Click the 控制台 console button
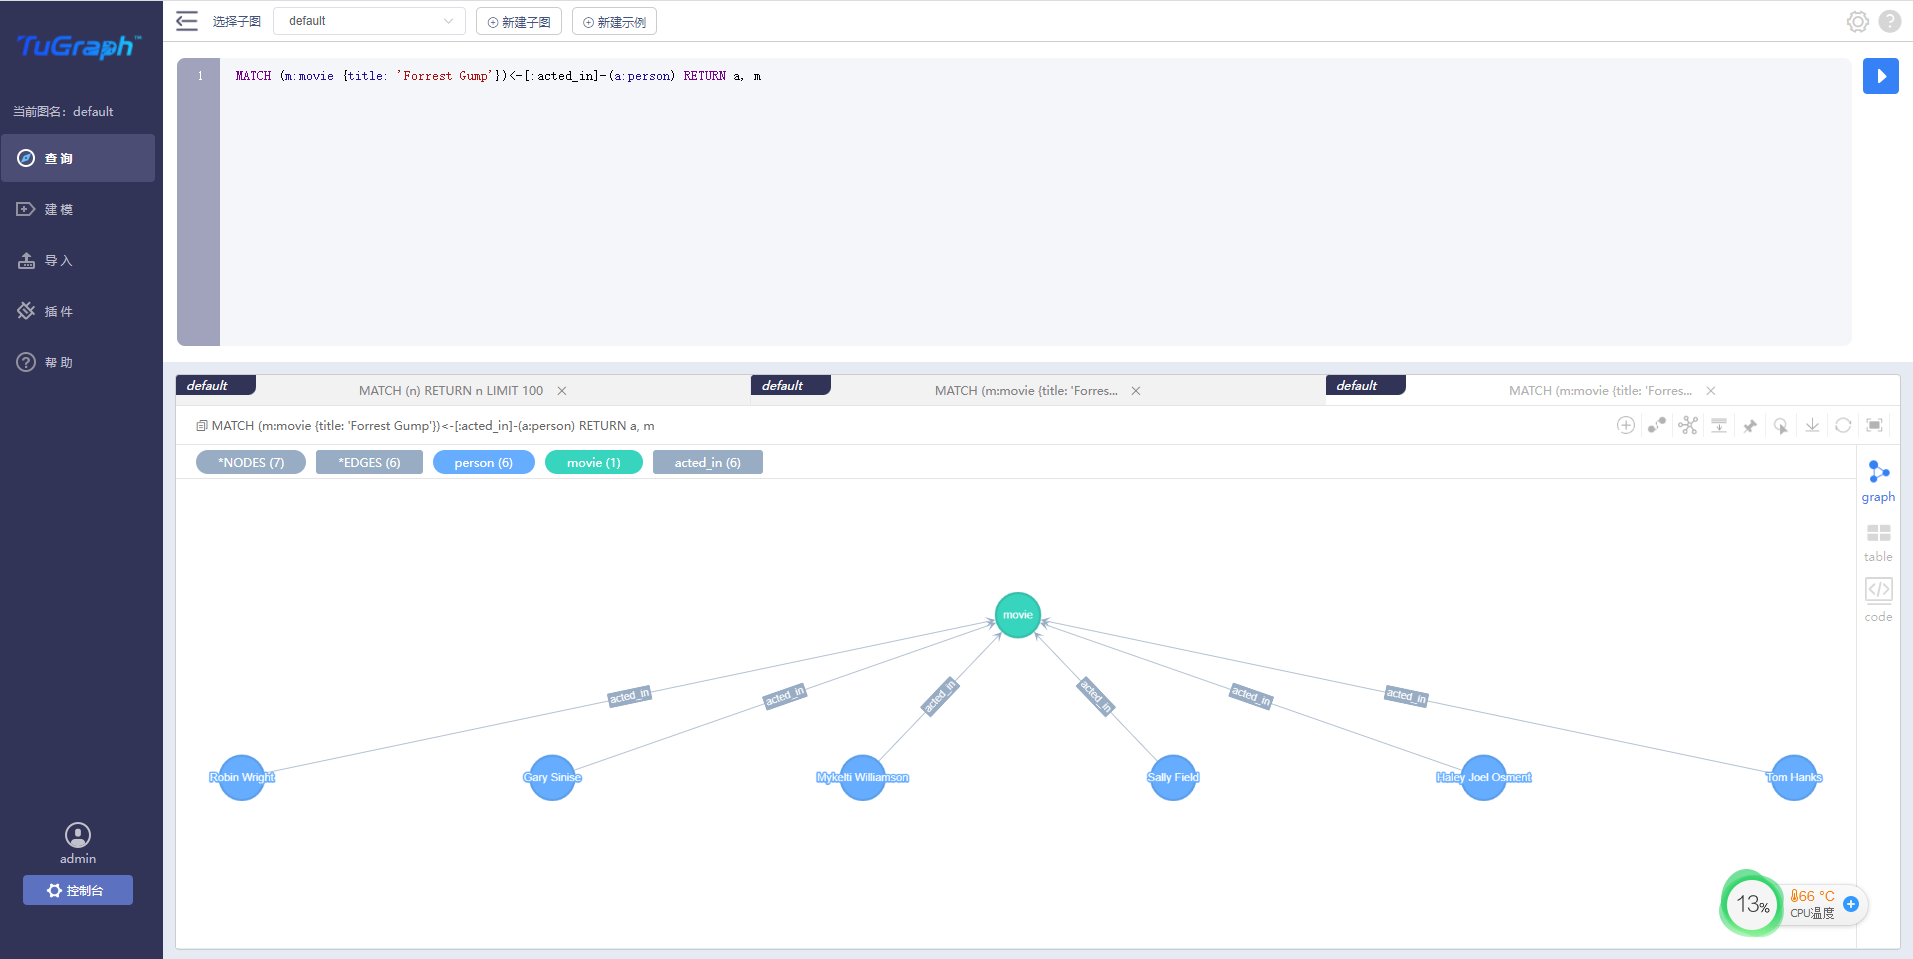This screenshot has width=1913, height=959. pos(78,890)
